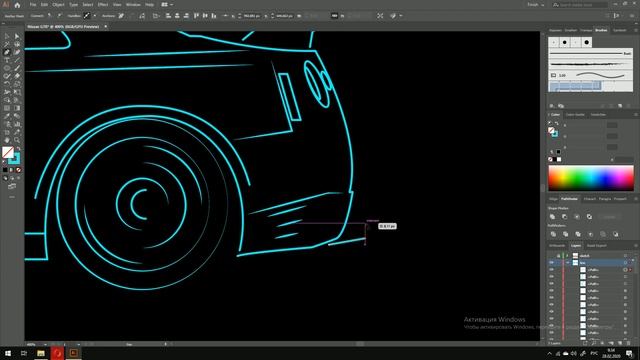Viewport: 640px width, 360px height.
Task: Open the File menu
Action: 33,5
